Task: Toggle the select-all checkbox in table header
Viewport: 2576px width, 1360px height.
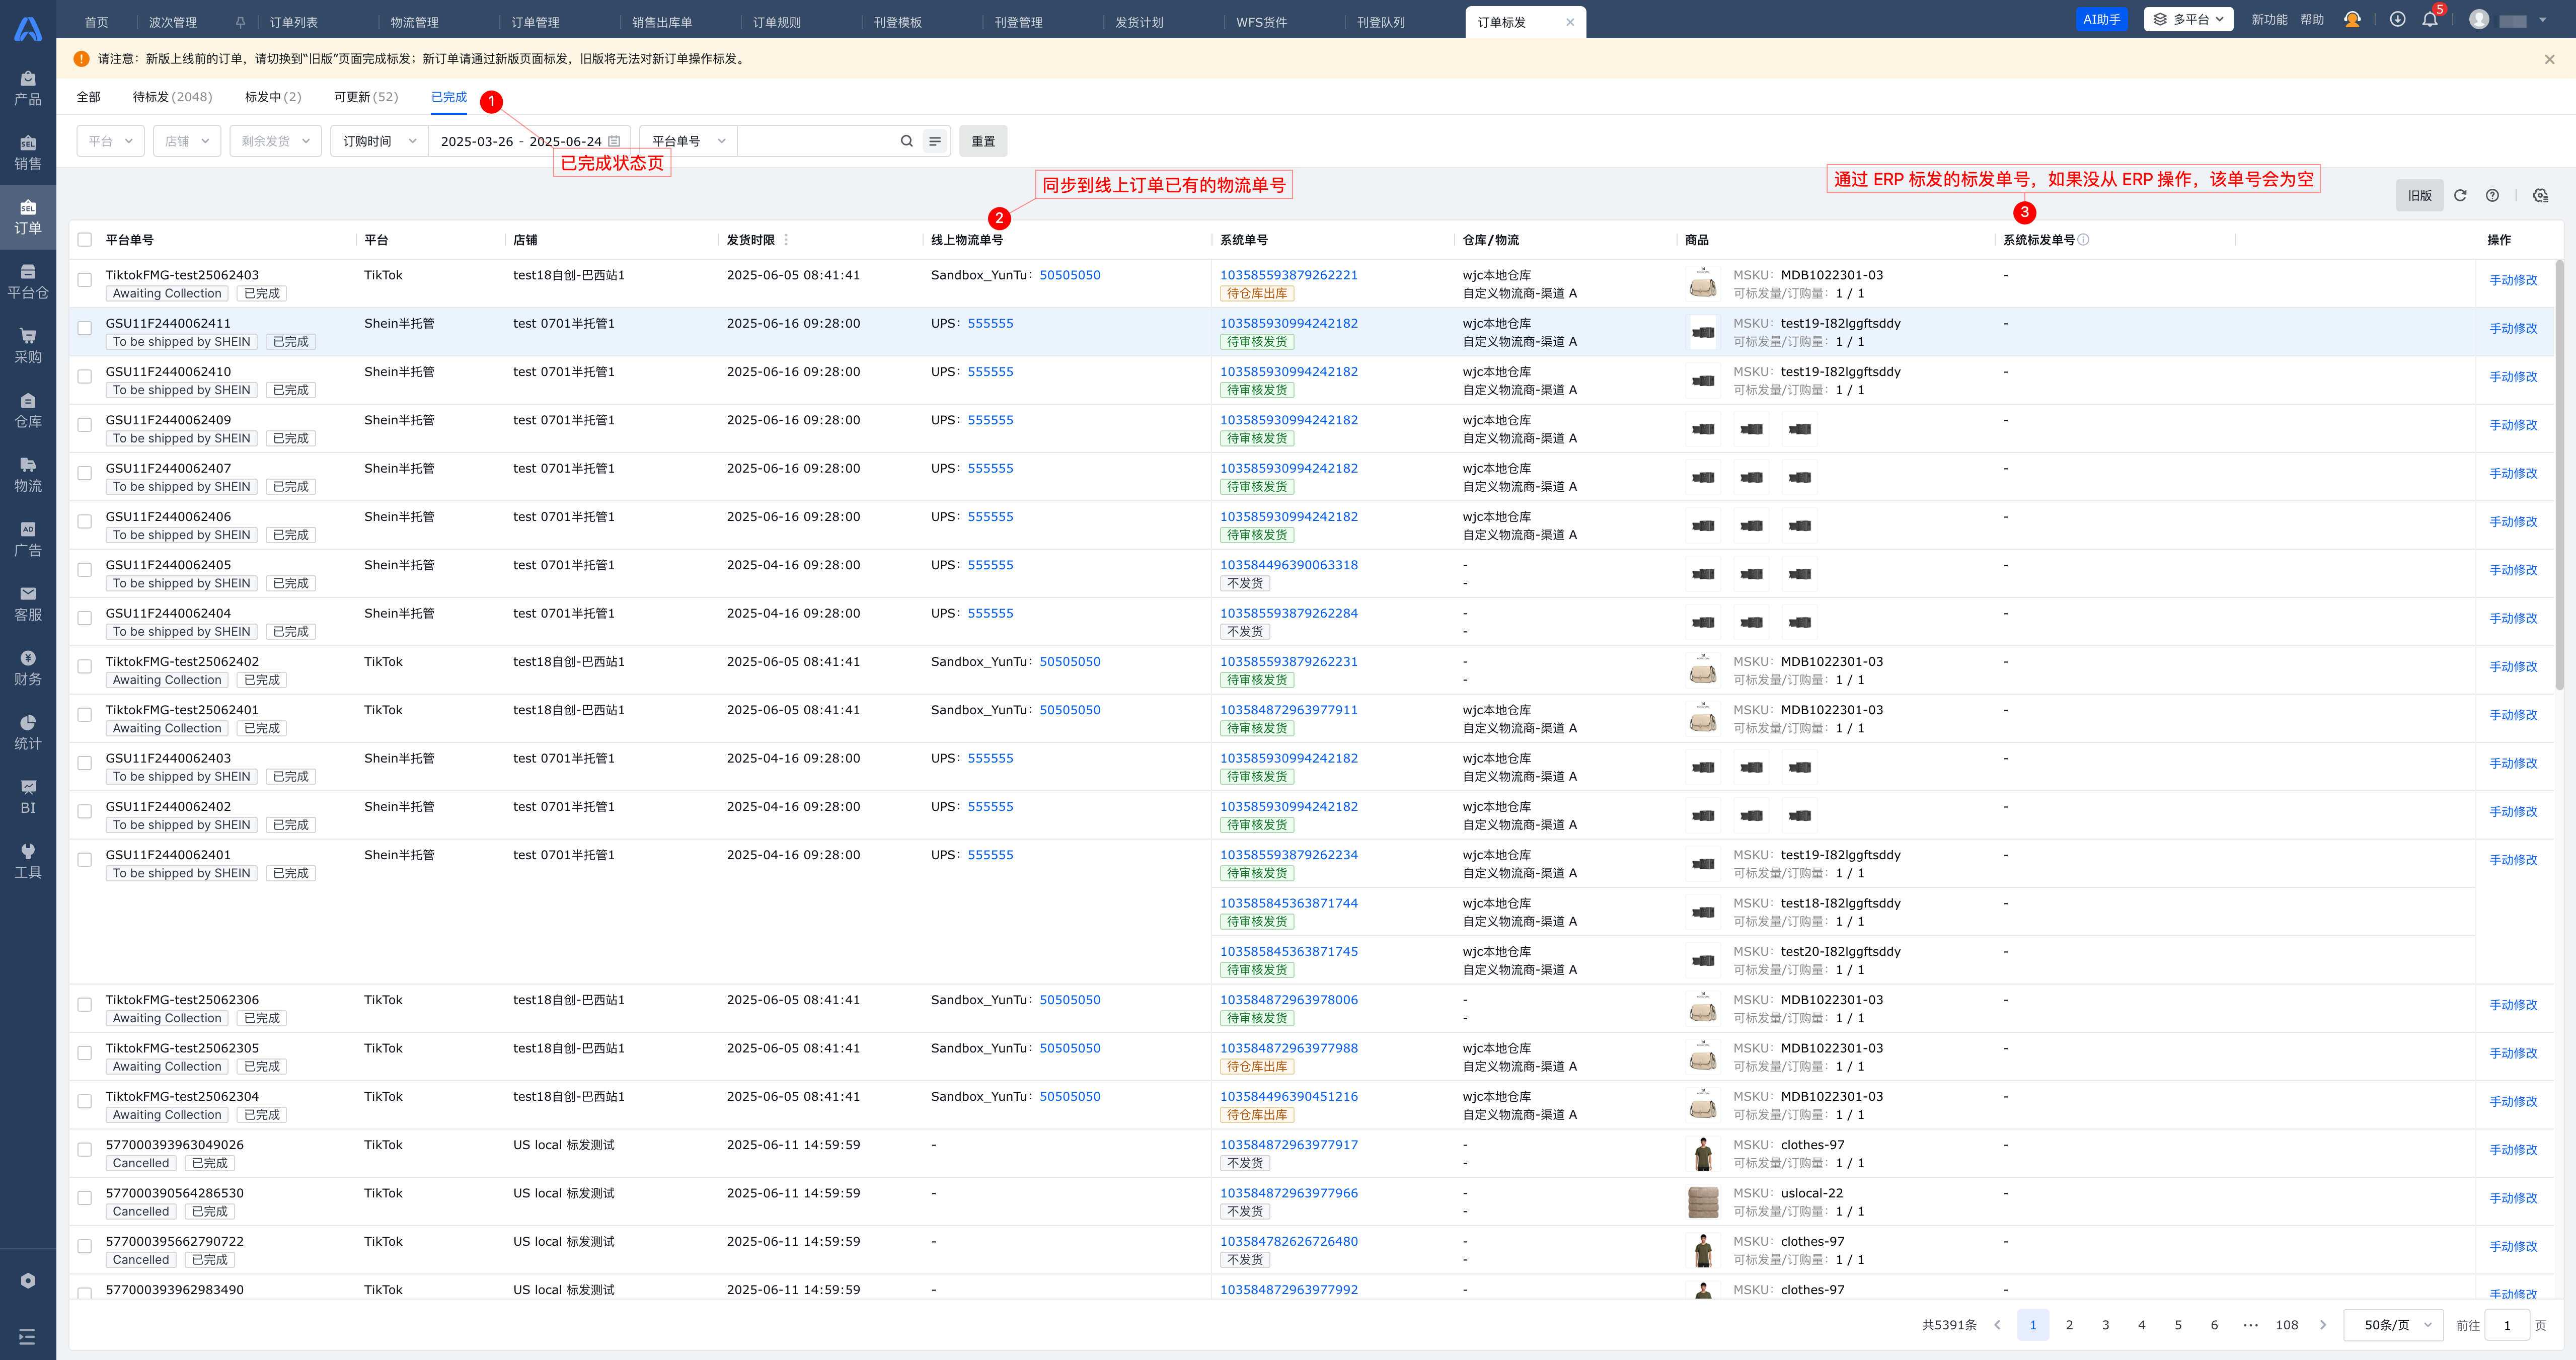Action: [85, 240]
